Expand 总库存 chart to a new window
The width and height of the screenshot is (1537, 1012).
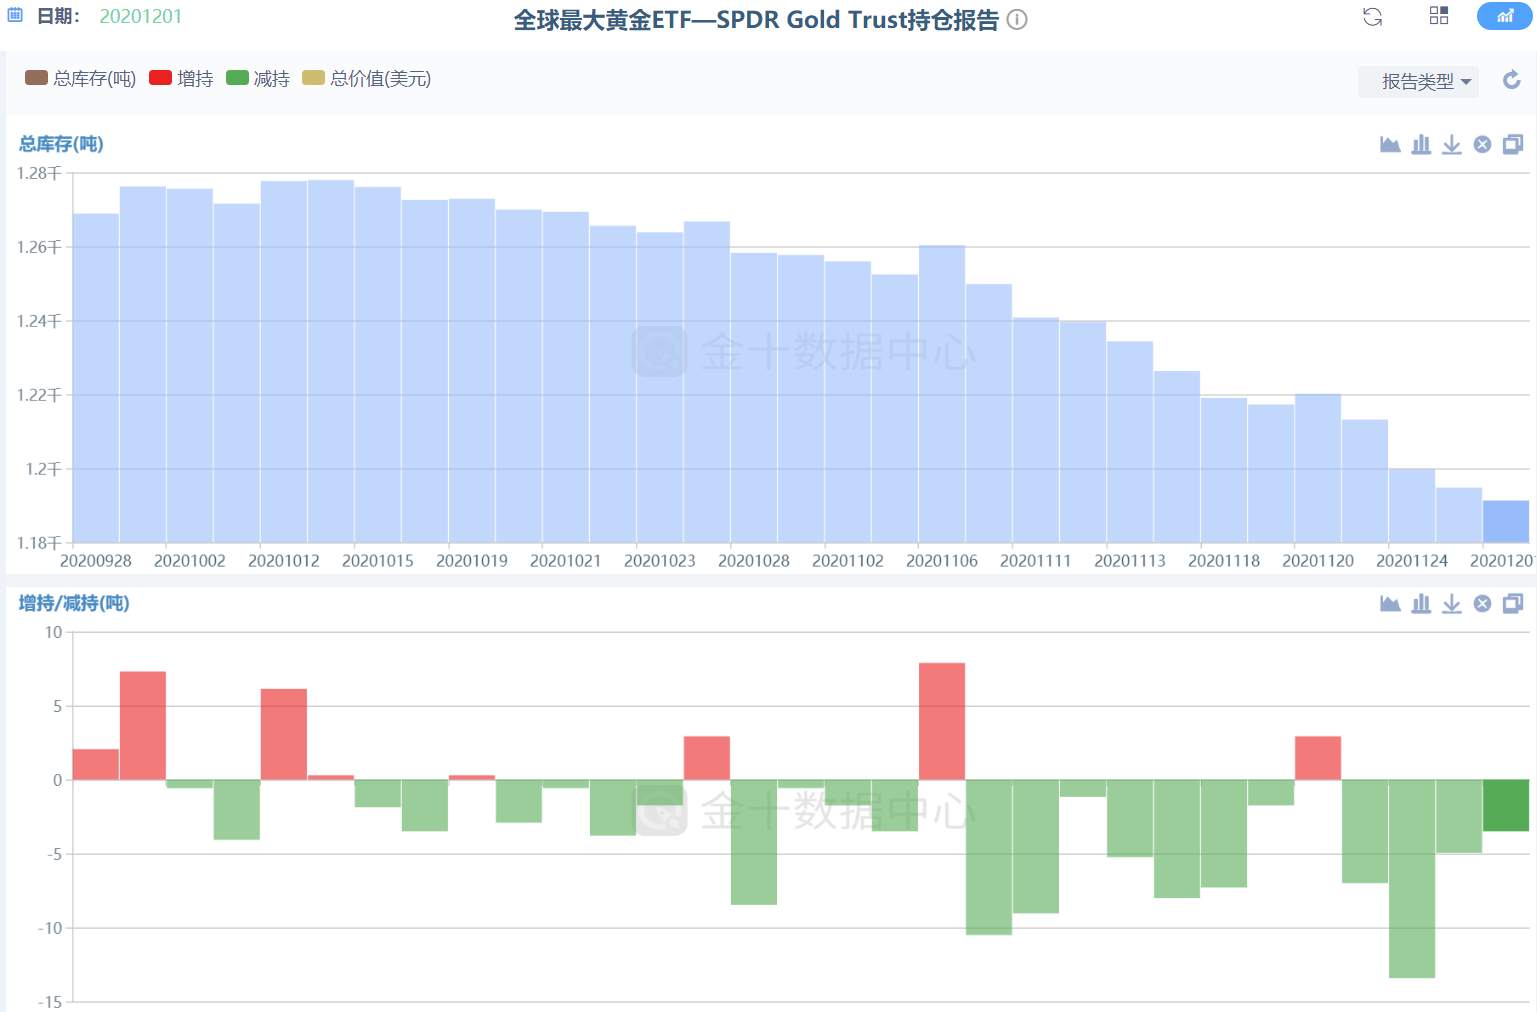click(x=1513, y=144)
